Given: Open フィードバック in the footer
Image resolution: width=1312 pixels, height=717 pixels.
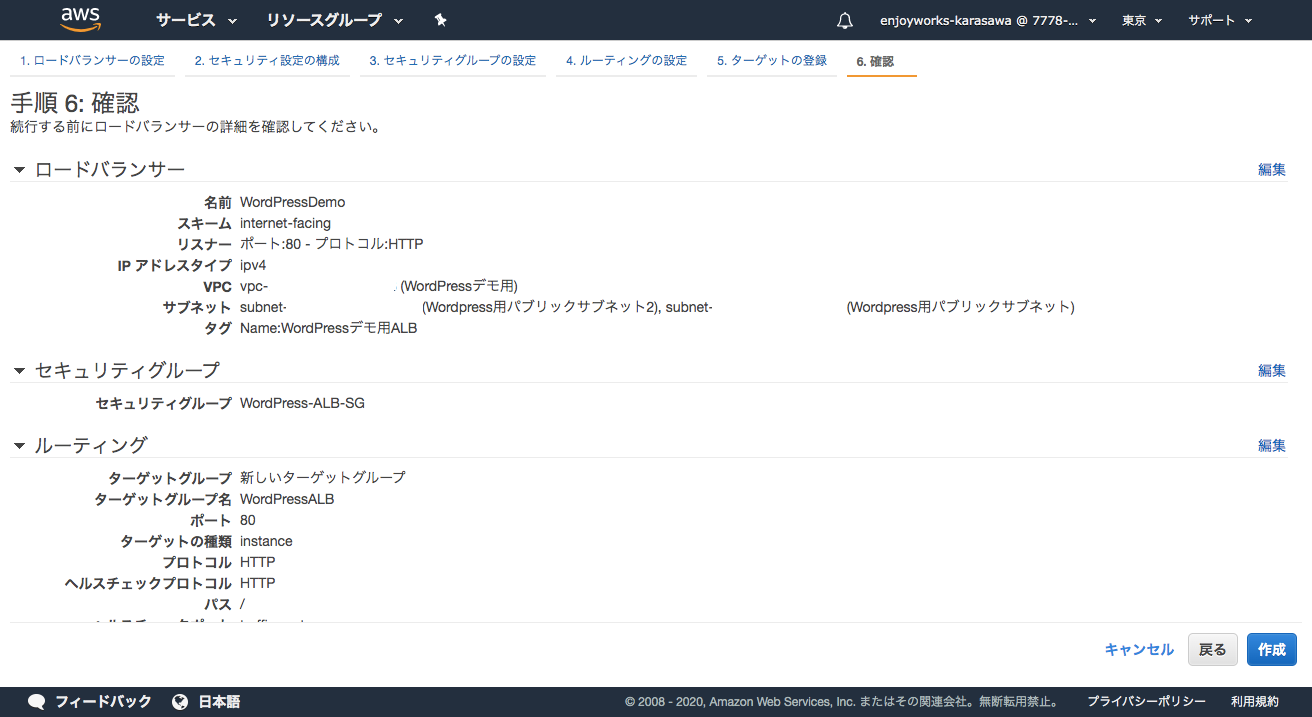Looking at the screenshot, I should tap(103, 702).
